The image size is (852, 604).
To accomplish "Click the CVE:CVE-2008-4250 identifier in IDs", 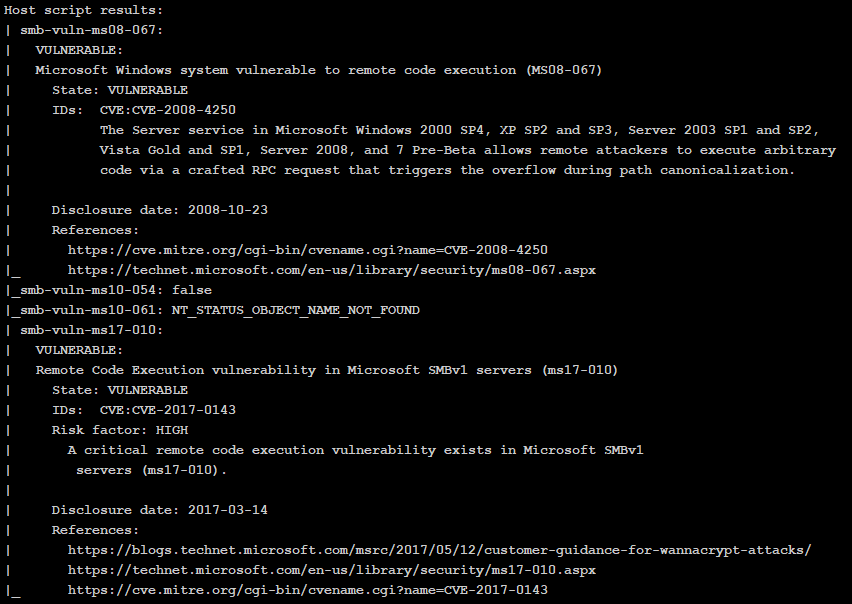I will pos(167,110).
